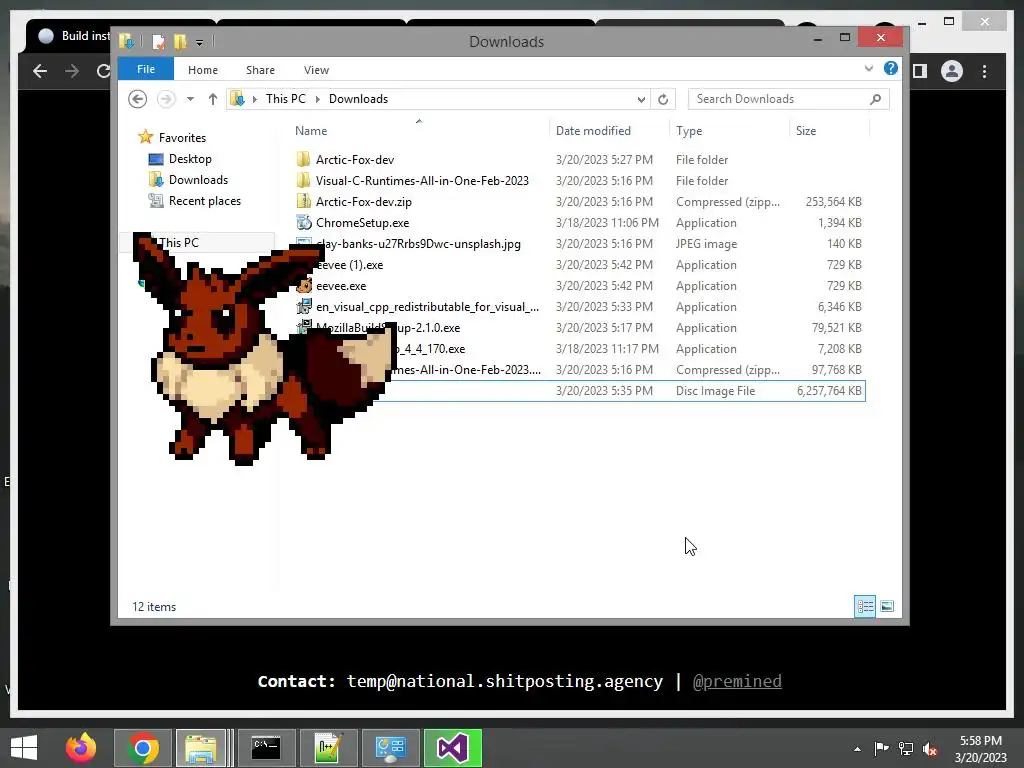
Task: Click Downloads in the address breadcrumb
Action: [x=358, y=99]
